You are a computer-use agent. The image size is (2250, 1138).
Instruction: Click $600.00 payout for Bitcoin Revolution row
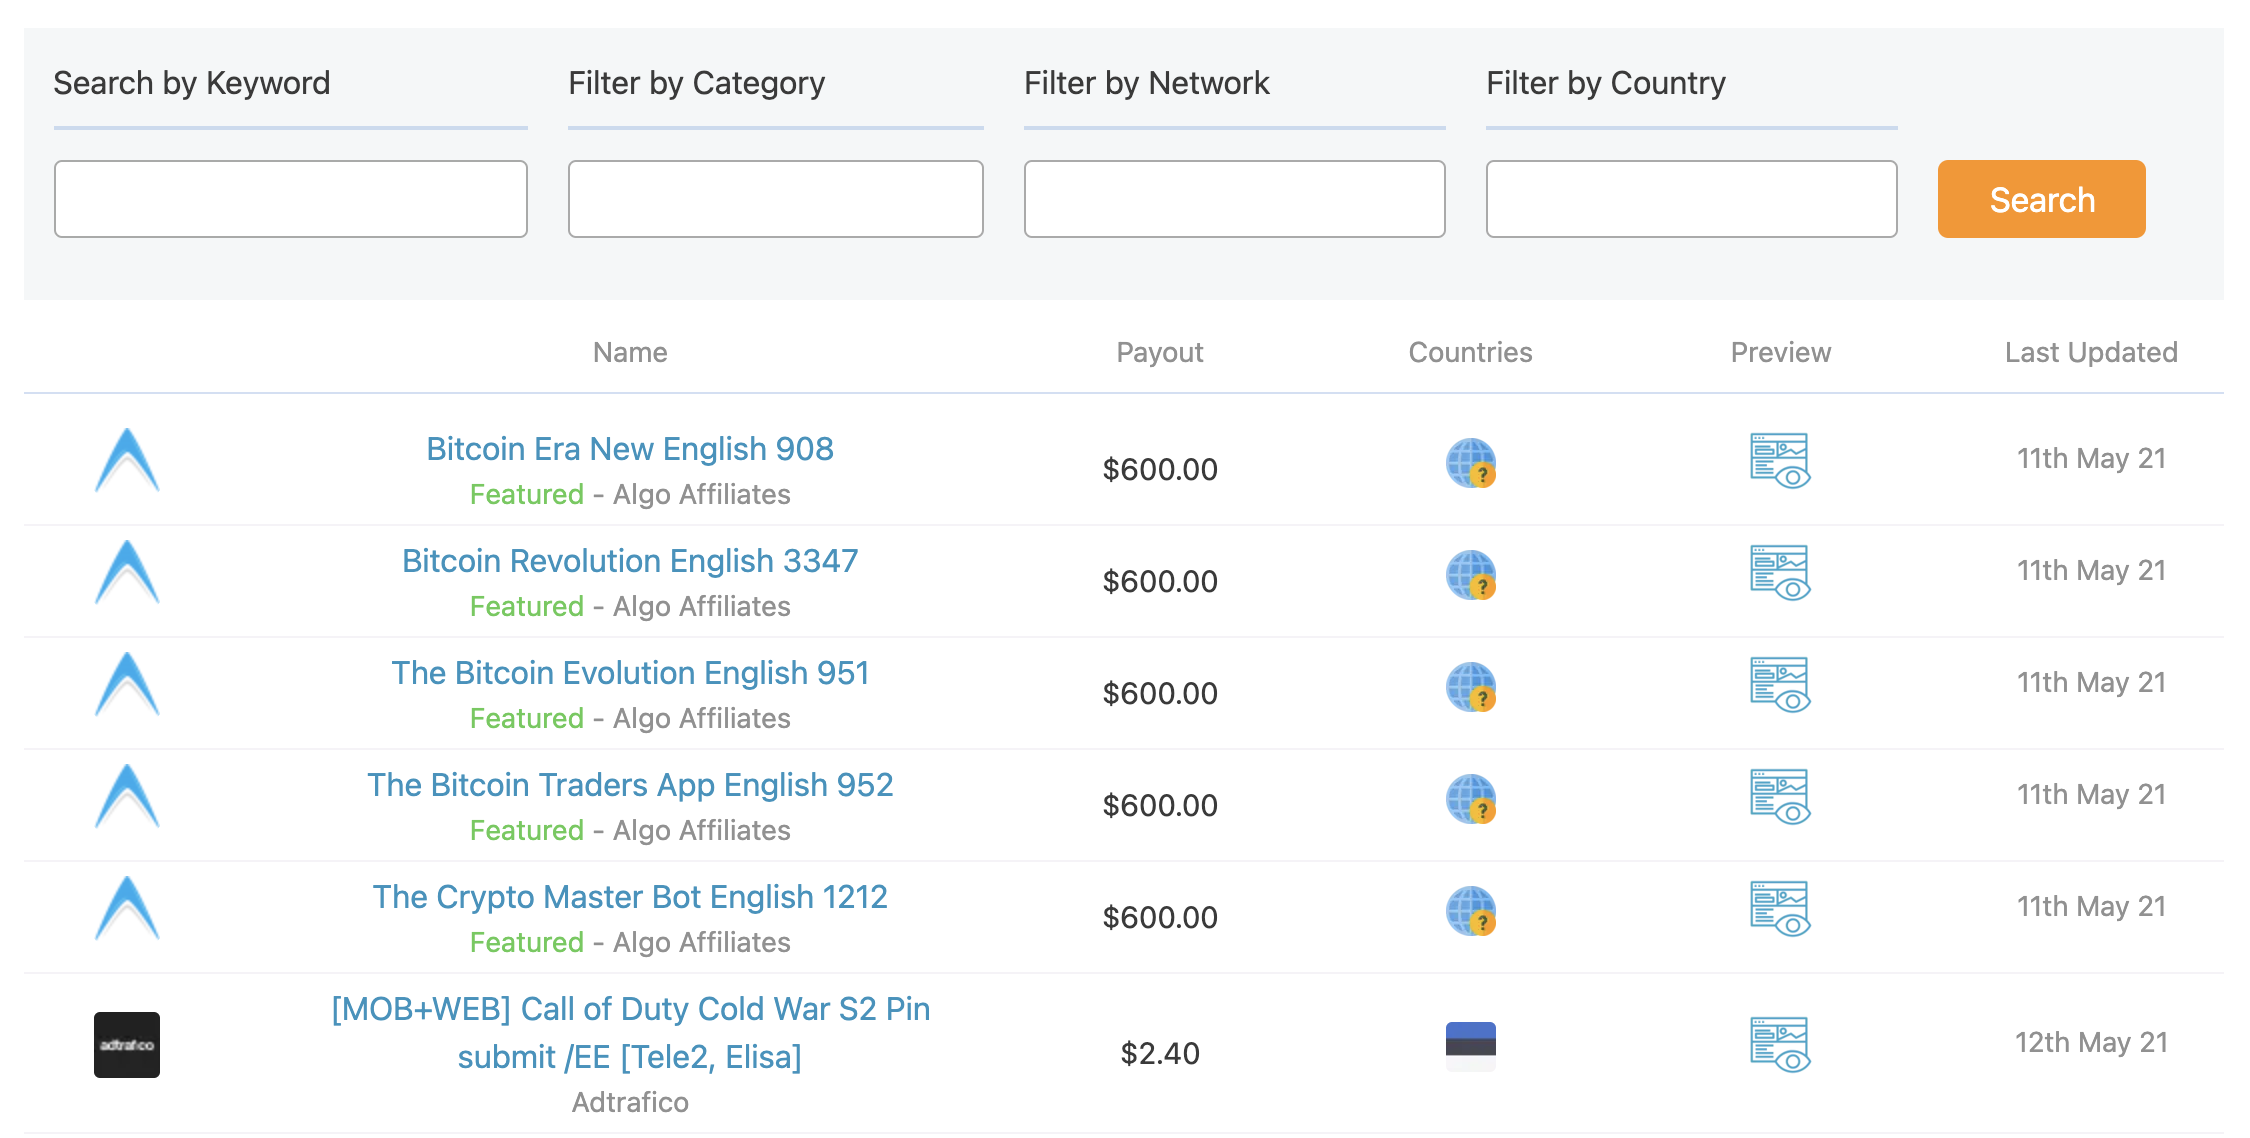coord(1160,581)
